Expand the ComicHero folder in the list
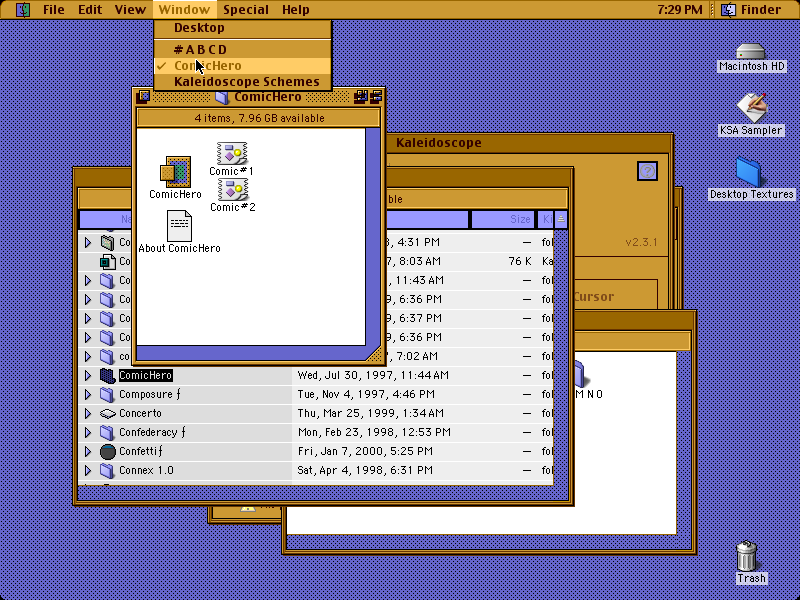The image size is (800, 600). pos(88,376)
